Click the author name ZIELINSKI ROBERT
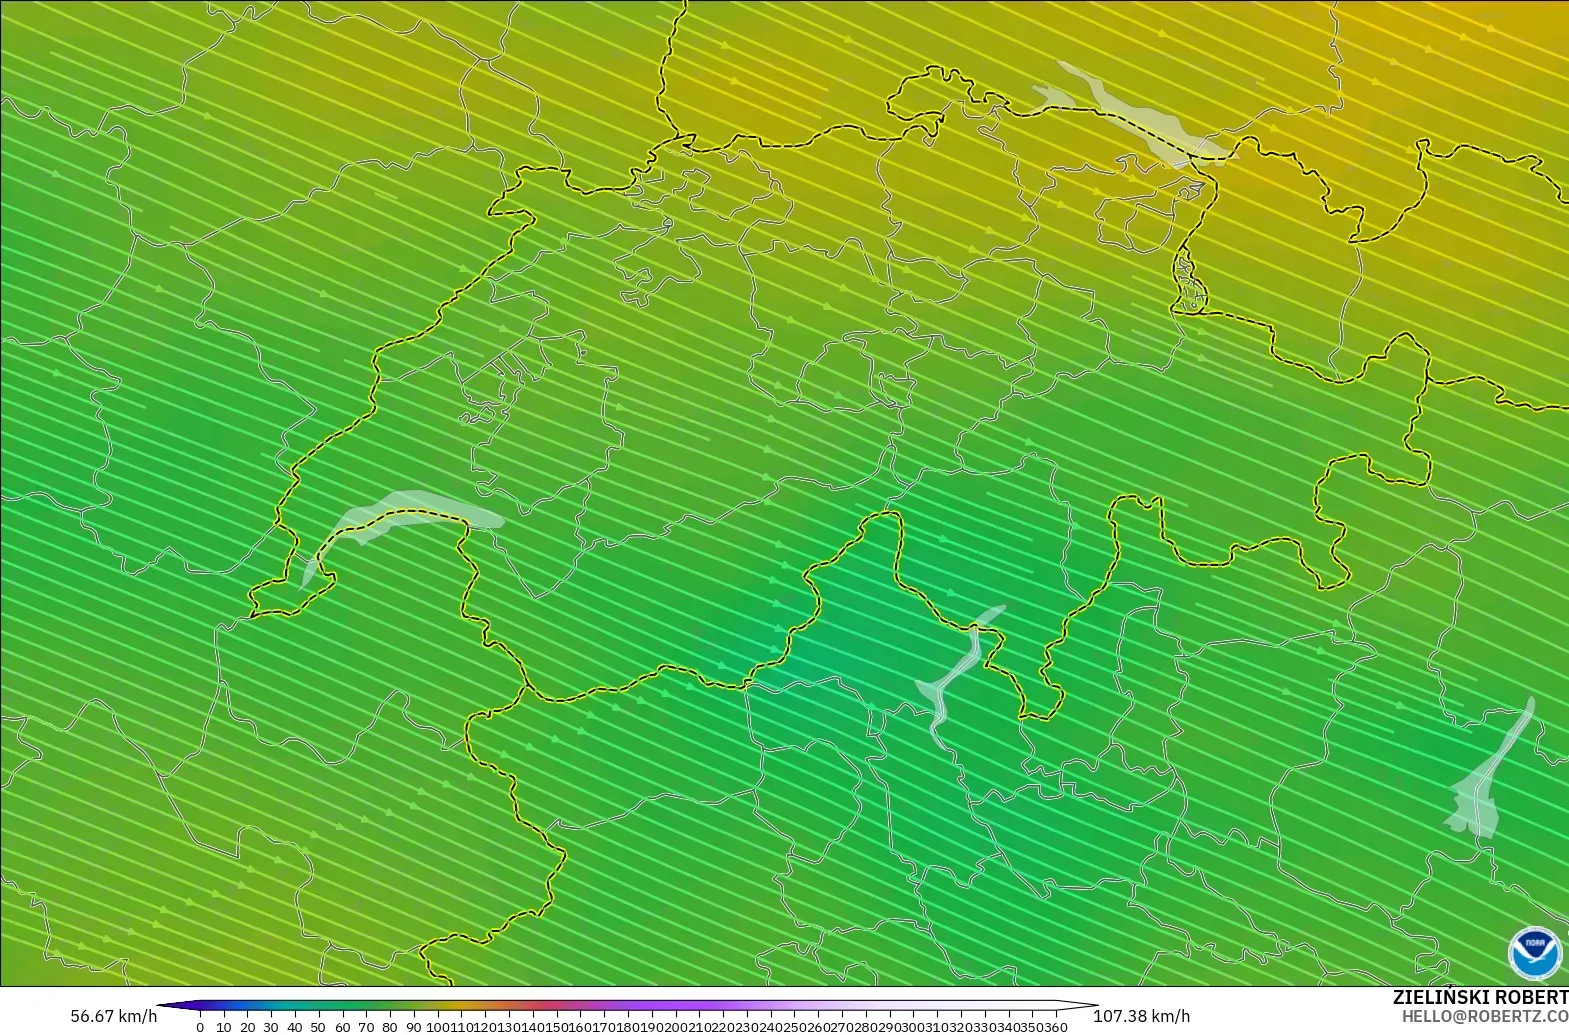Image resolution: width=1569 pixels, height=1035 pixels. point(1480,998)
